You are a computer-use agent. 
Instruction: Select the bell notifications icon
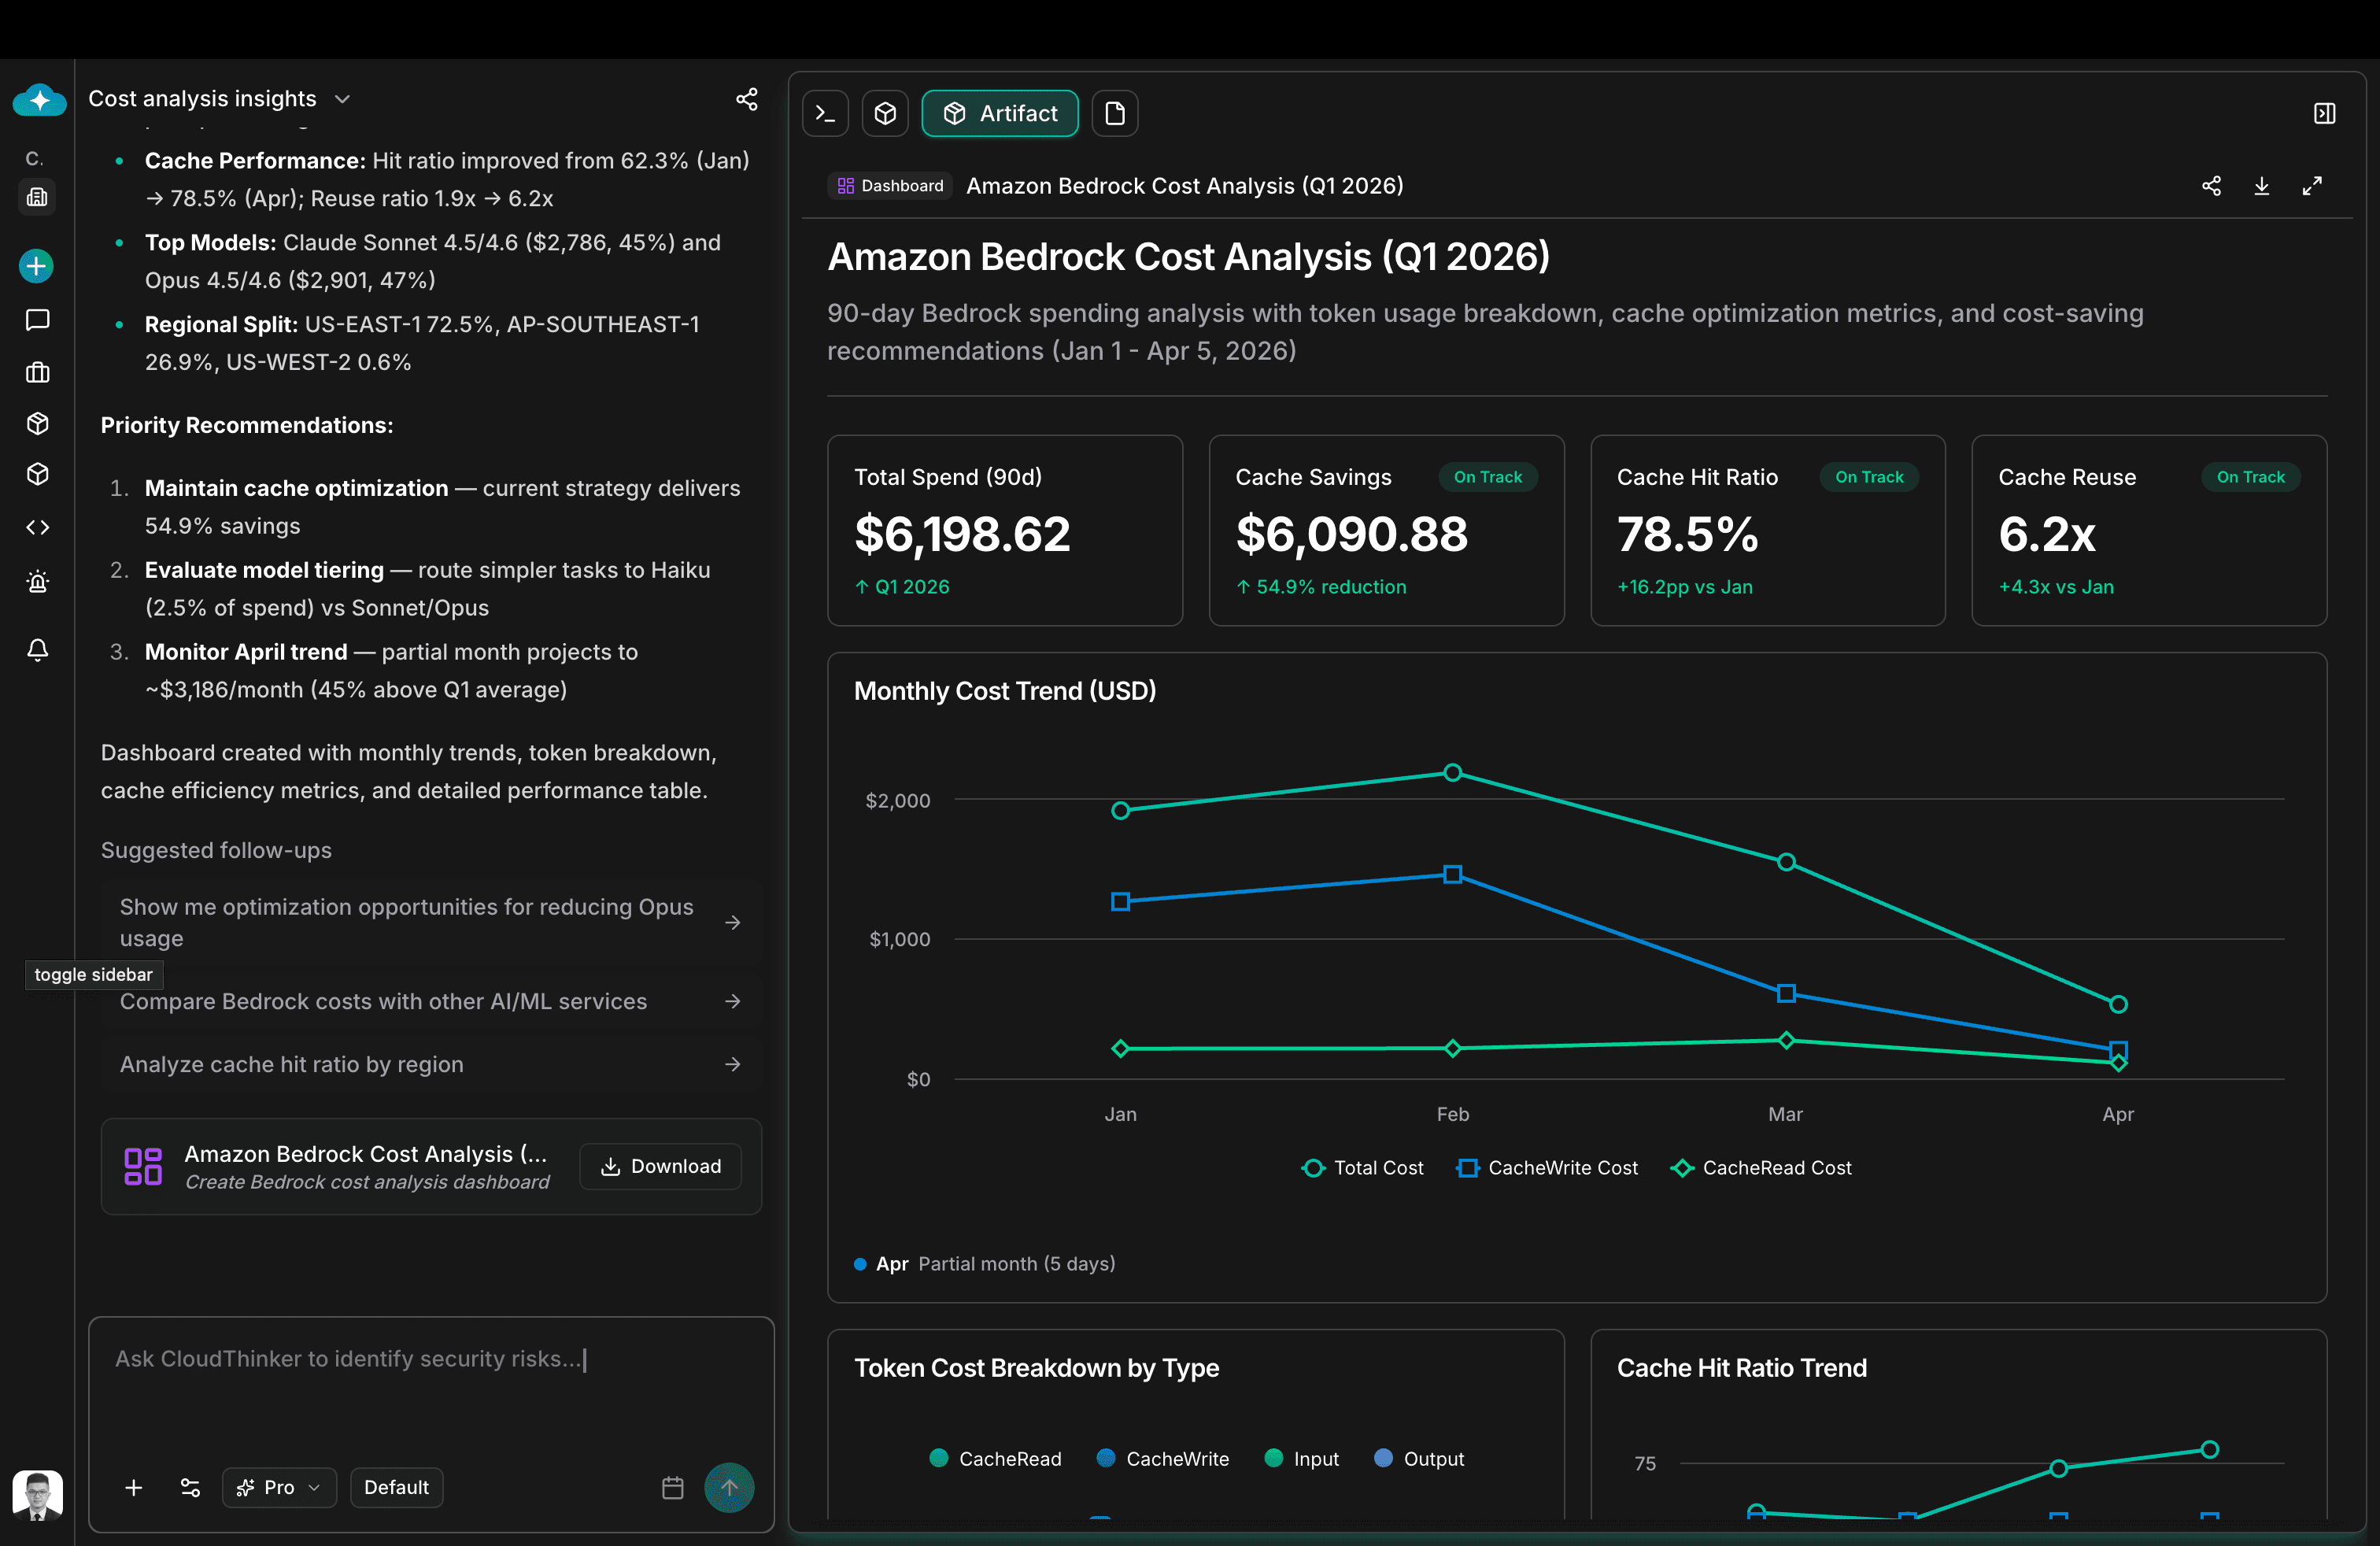[x=37, y=651]
